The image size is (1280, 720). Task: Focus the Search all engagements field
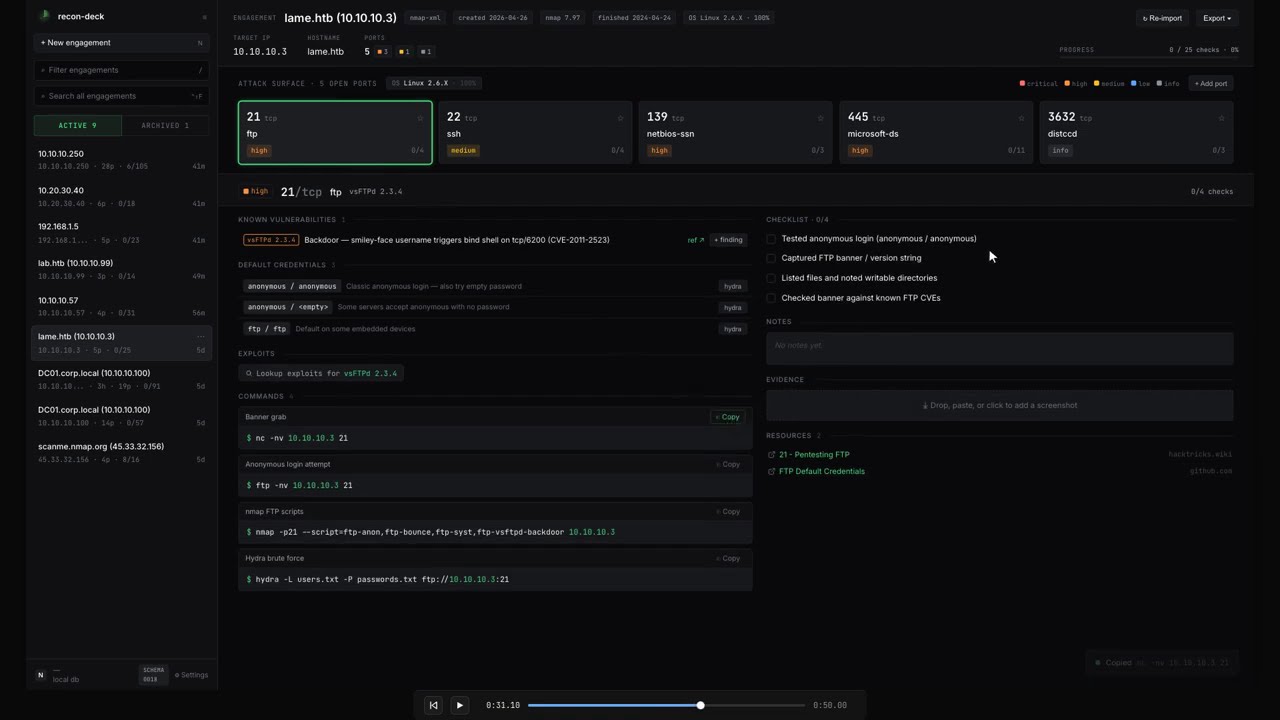pyautogui.click(x=121, y=96)
